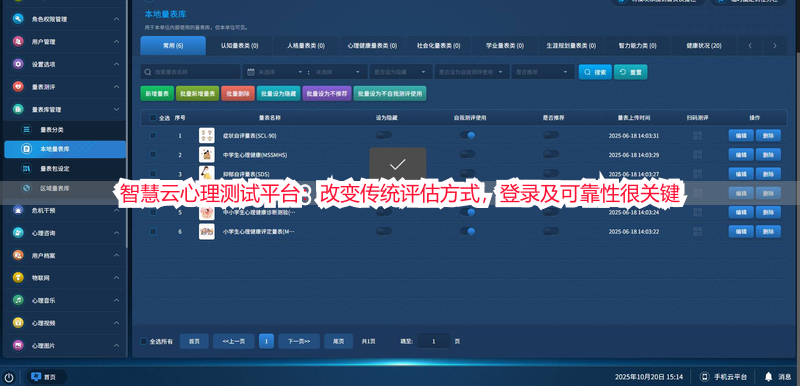This screenshot has height=386, width=800.
Task: Click the calendar icon in date range field
Action: 251,72
